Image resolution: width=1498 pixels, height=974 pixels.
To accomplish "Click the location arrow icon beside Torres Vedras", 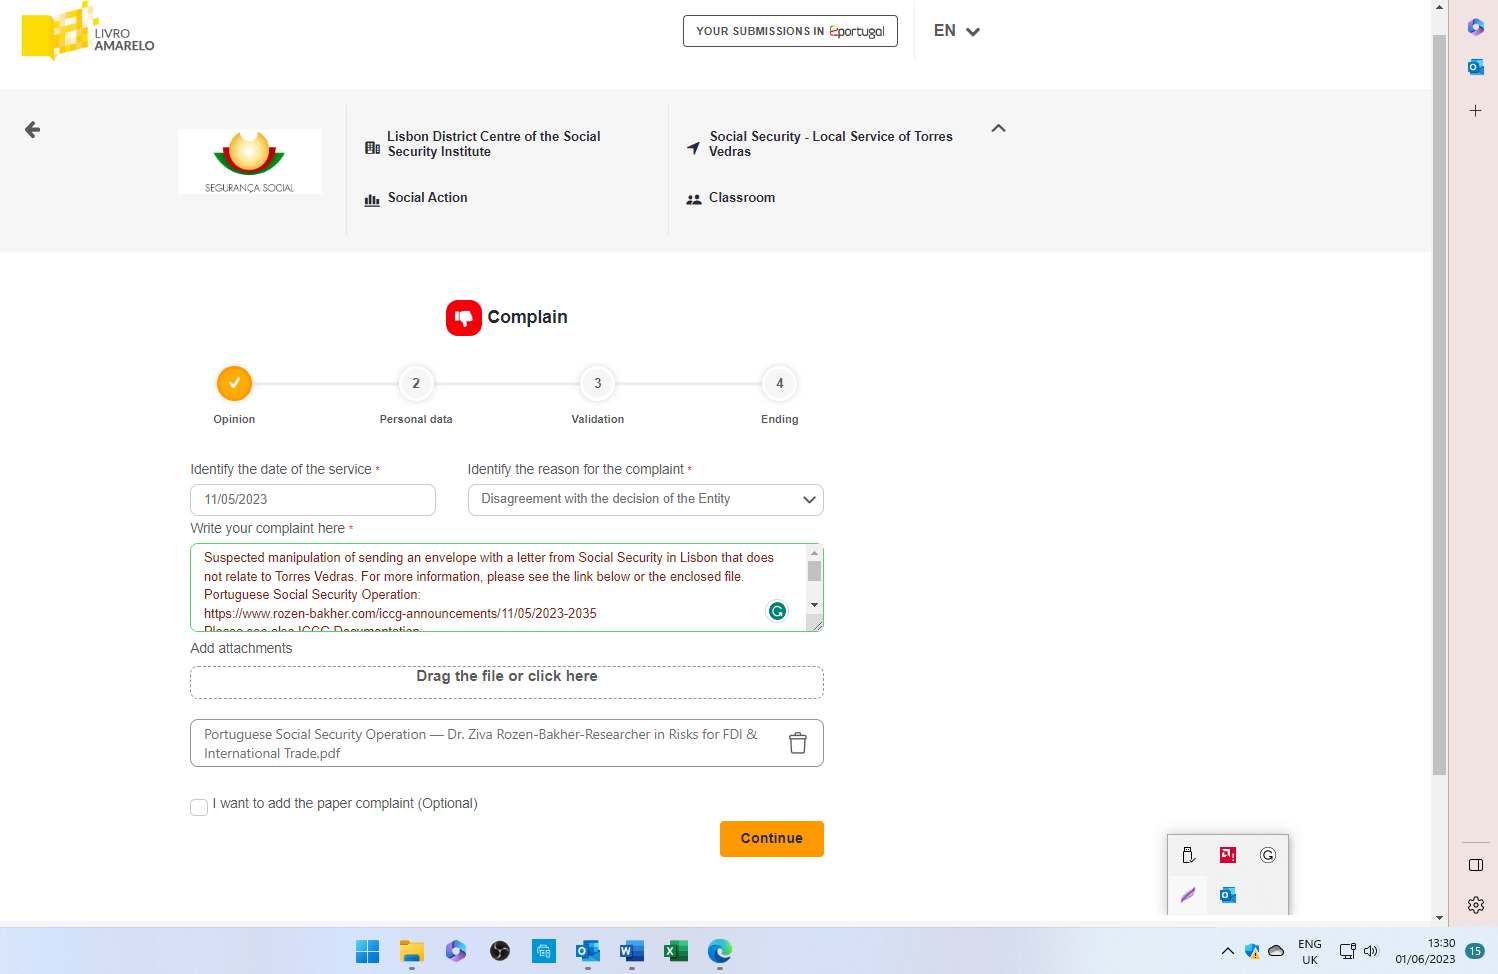I will [x=694, y=148].
